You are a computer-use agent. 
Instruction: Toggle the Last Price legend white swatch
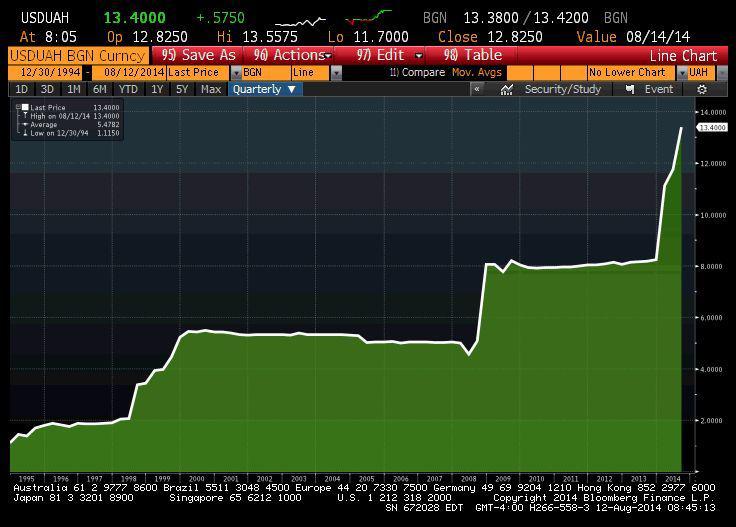26,107
